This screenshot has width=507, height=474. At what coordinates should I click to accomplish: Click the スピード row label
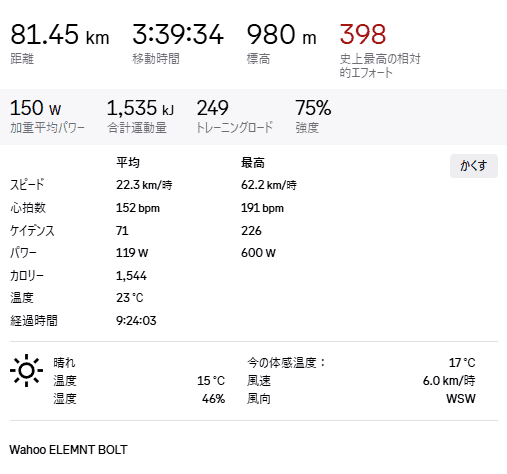[27, 185]
